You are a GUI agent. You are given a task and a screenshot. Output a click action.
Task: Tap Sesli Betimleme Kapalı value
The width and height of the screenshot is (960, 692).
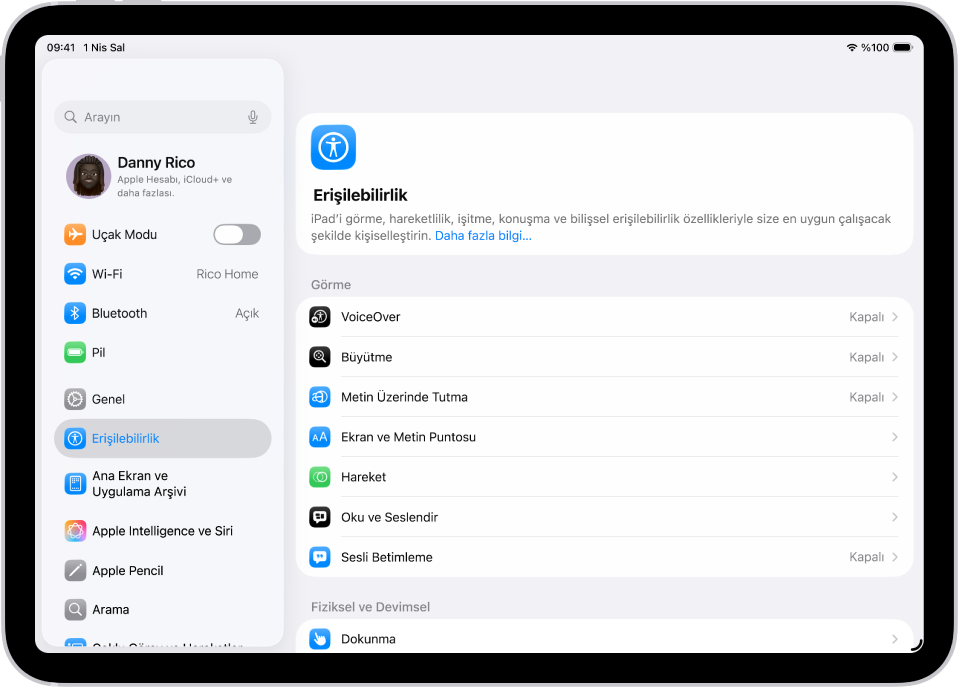coord(866,557)
